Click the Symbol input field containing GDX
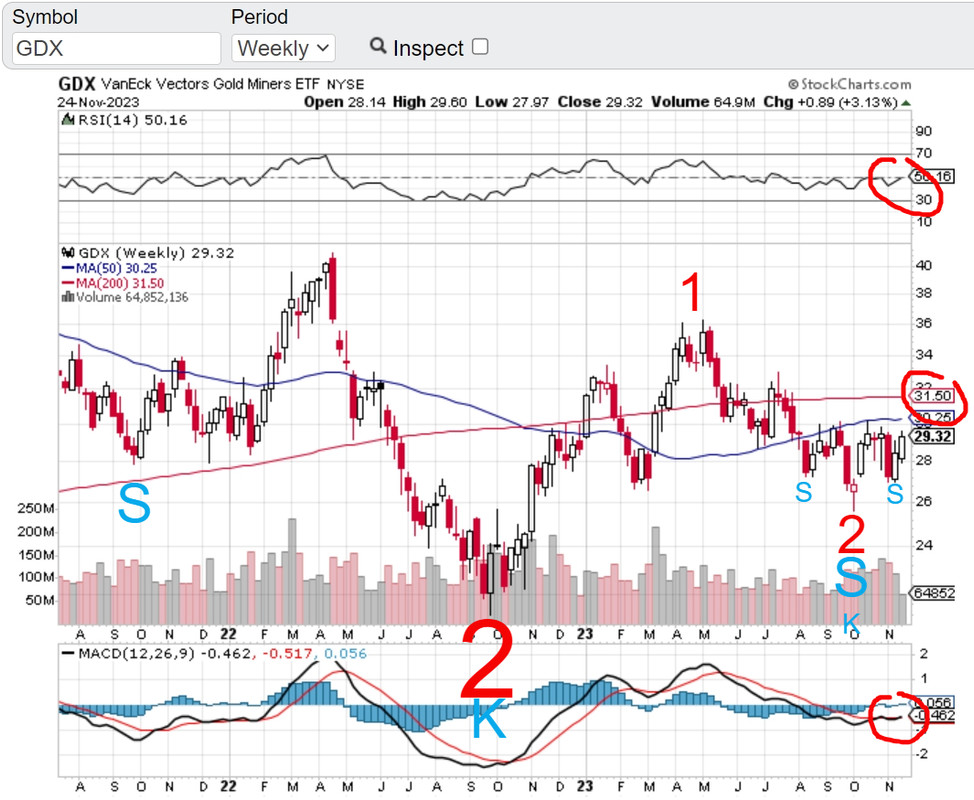Image resolution: width=974 pixels, height=800 pixels. [116, 48]
